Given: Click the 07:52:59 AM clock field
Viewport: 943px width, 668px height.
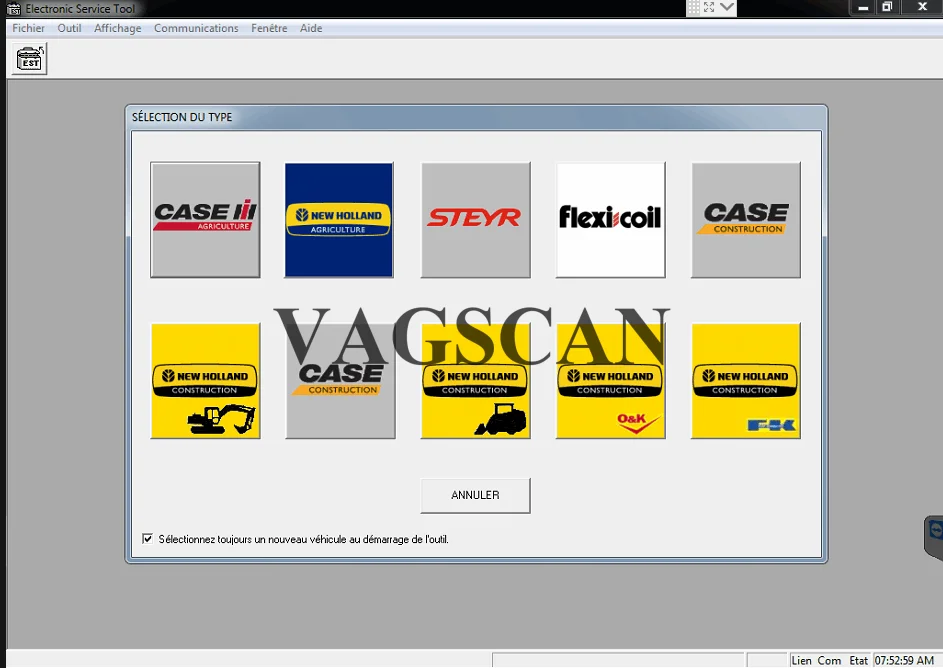Looking at the screenshot, I should point(904,660).
